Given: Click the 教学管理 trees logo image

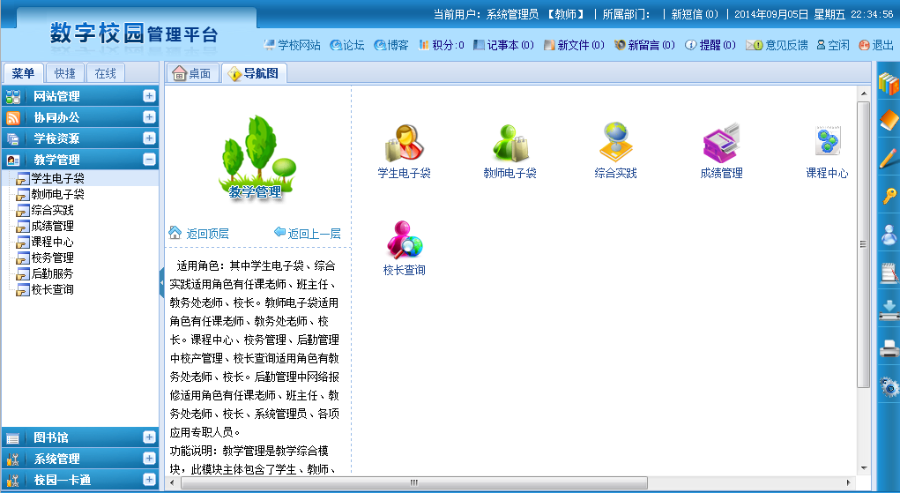Looking at the screenshot, I should pos(257,157).
